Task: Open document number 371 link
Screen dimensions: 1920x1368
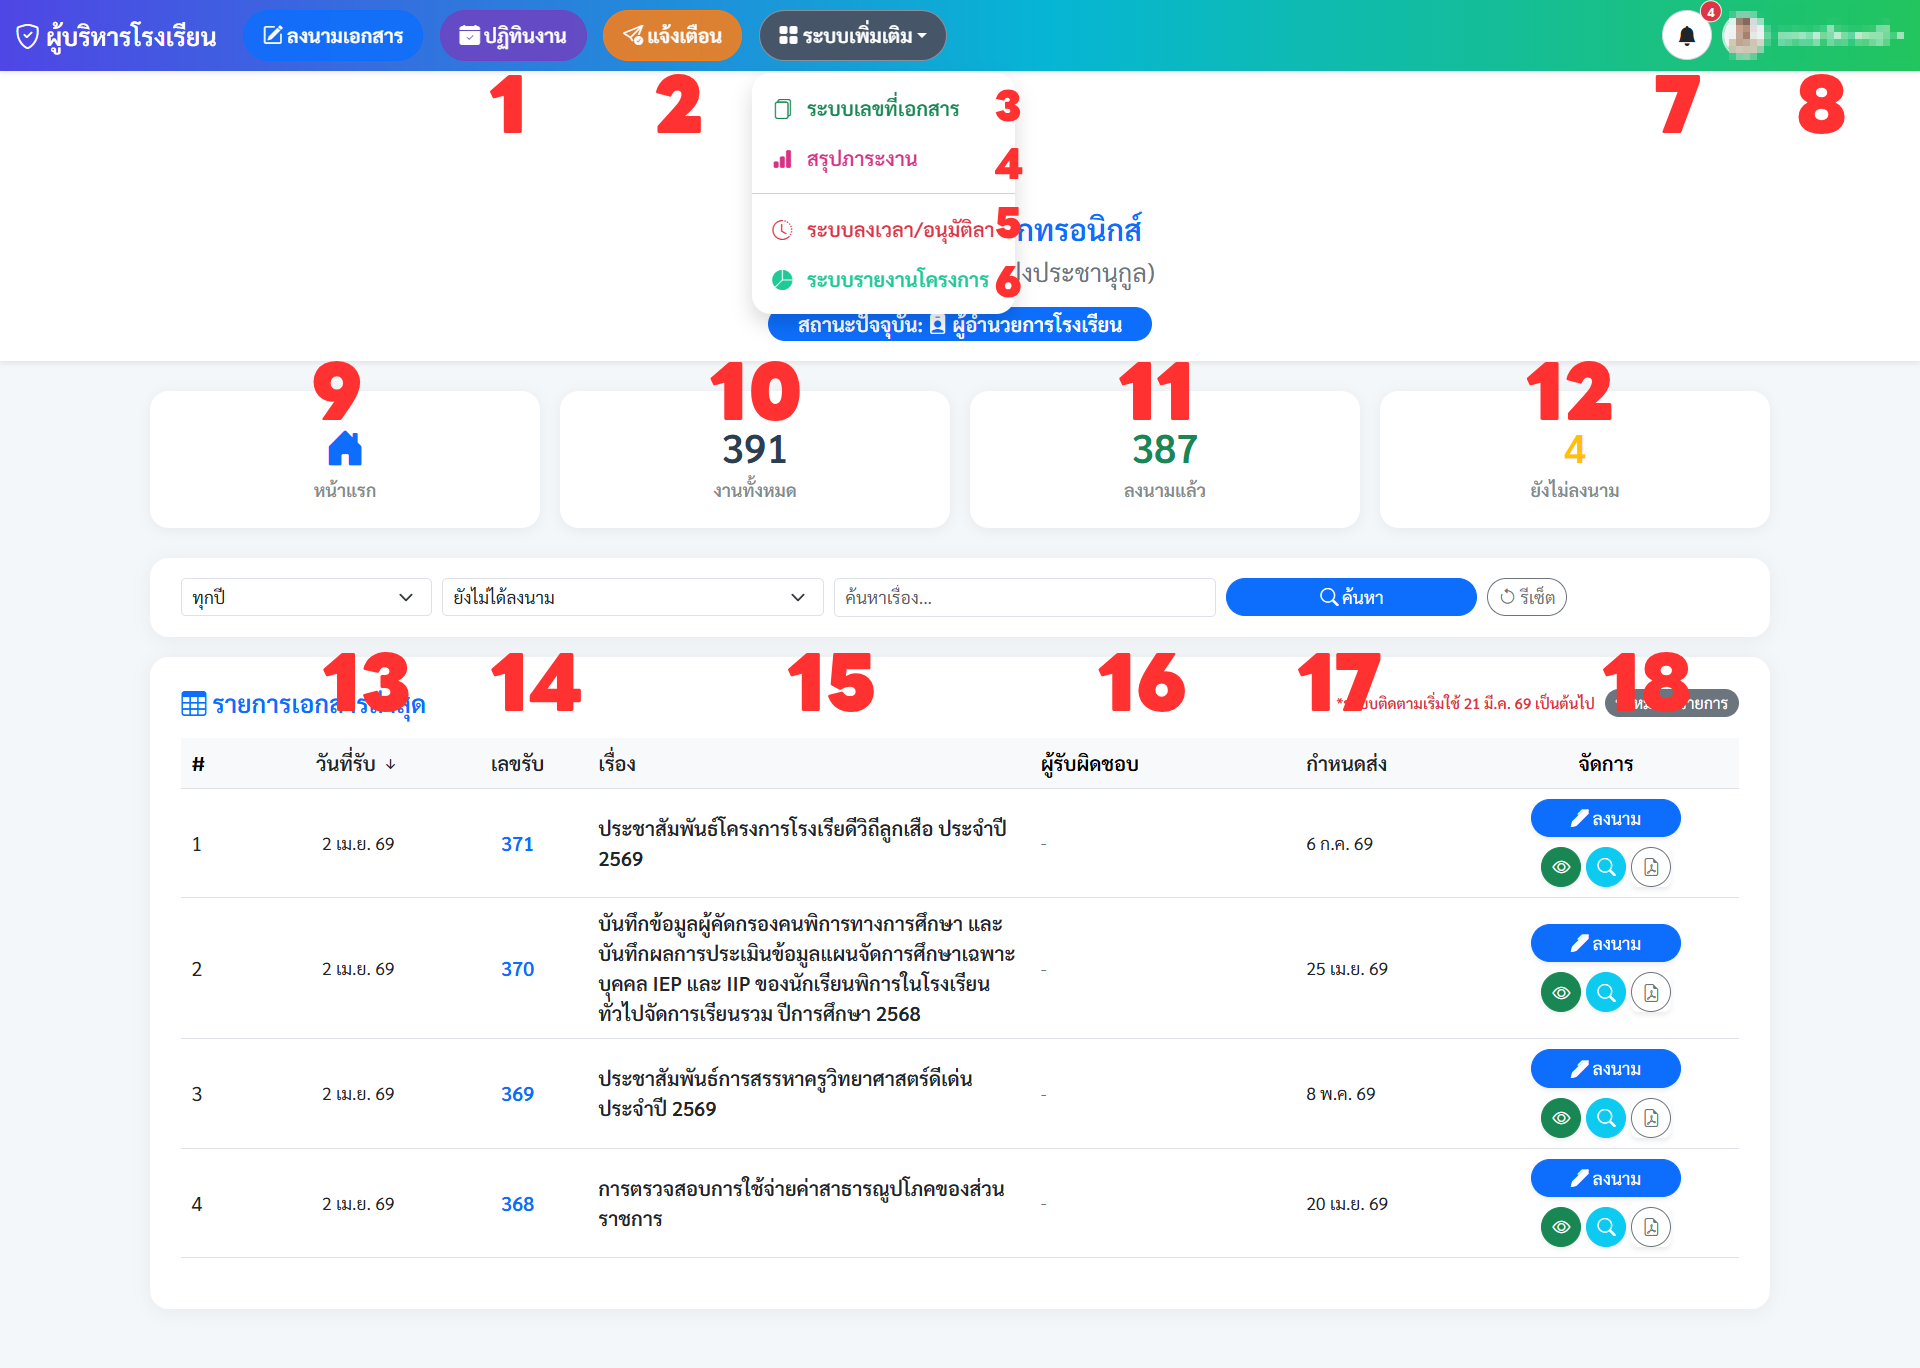Action: (517, 844)
